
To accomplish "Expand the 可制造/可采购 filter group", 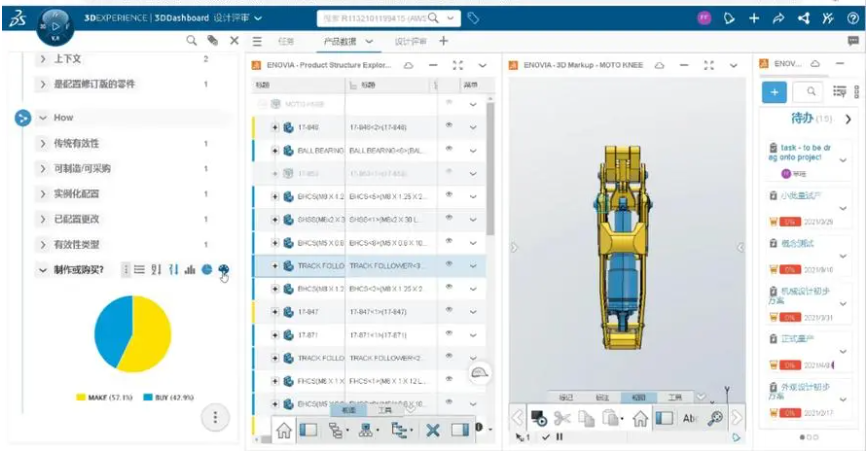I will coord(43,169).
